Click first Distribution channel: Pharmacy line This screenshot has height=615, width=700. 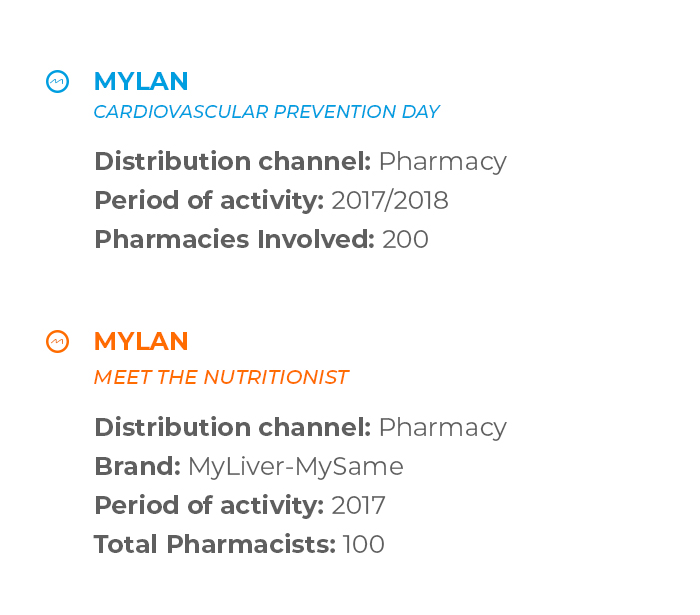click(x=300, y=162)
